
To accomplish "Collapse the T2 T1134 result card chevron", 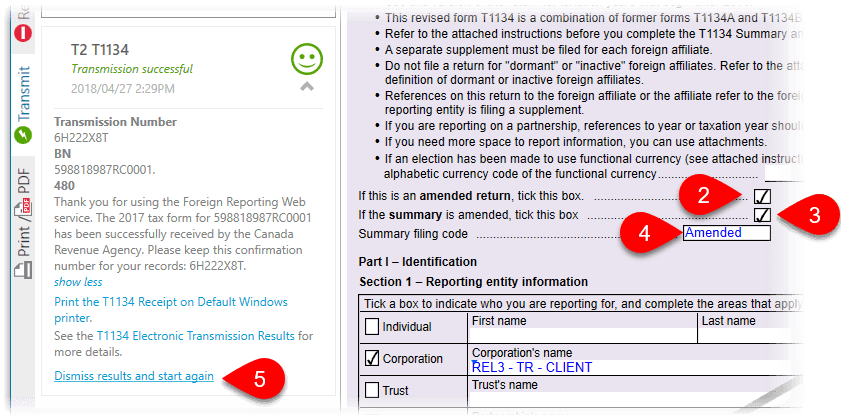I will [x=307, y=86].
